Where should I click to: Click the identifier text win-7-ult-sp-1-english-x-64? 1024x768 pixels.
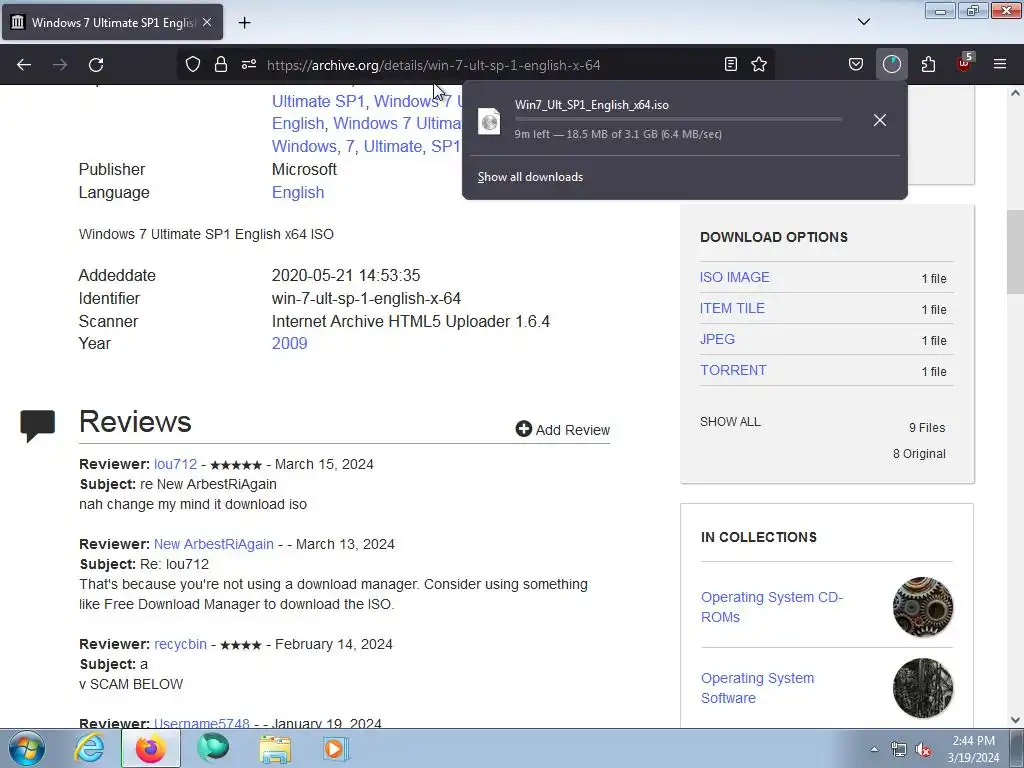click(x=366, y=298)
